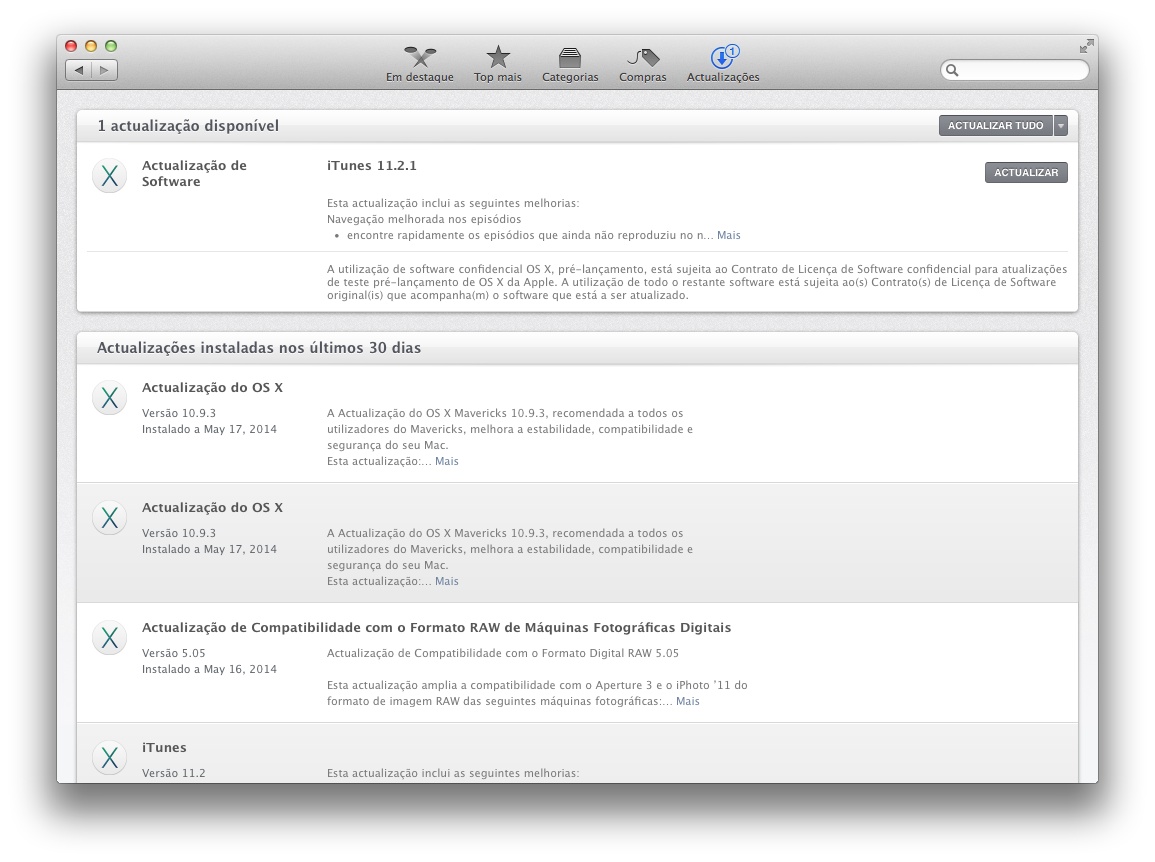This screenshot has height=862, width=1155.
Task: Click 'Versão 11.2' under iTunes
Action: pos(174,774)
